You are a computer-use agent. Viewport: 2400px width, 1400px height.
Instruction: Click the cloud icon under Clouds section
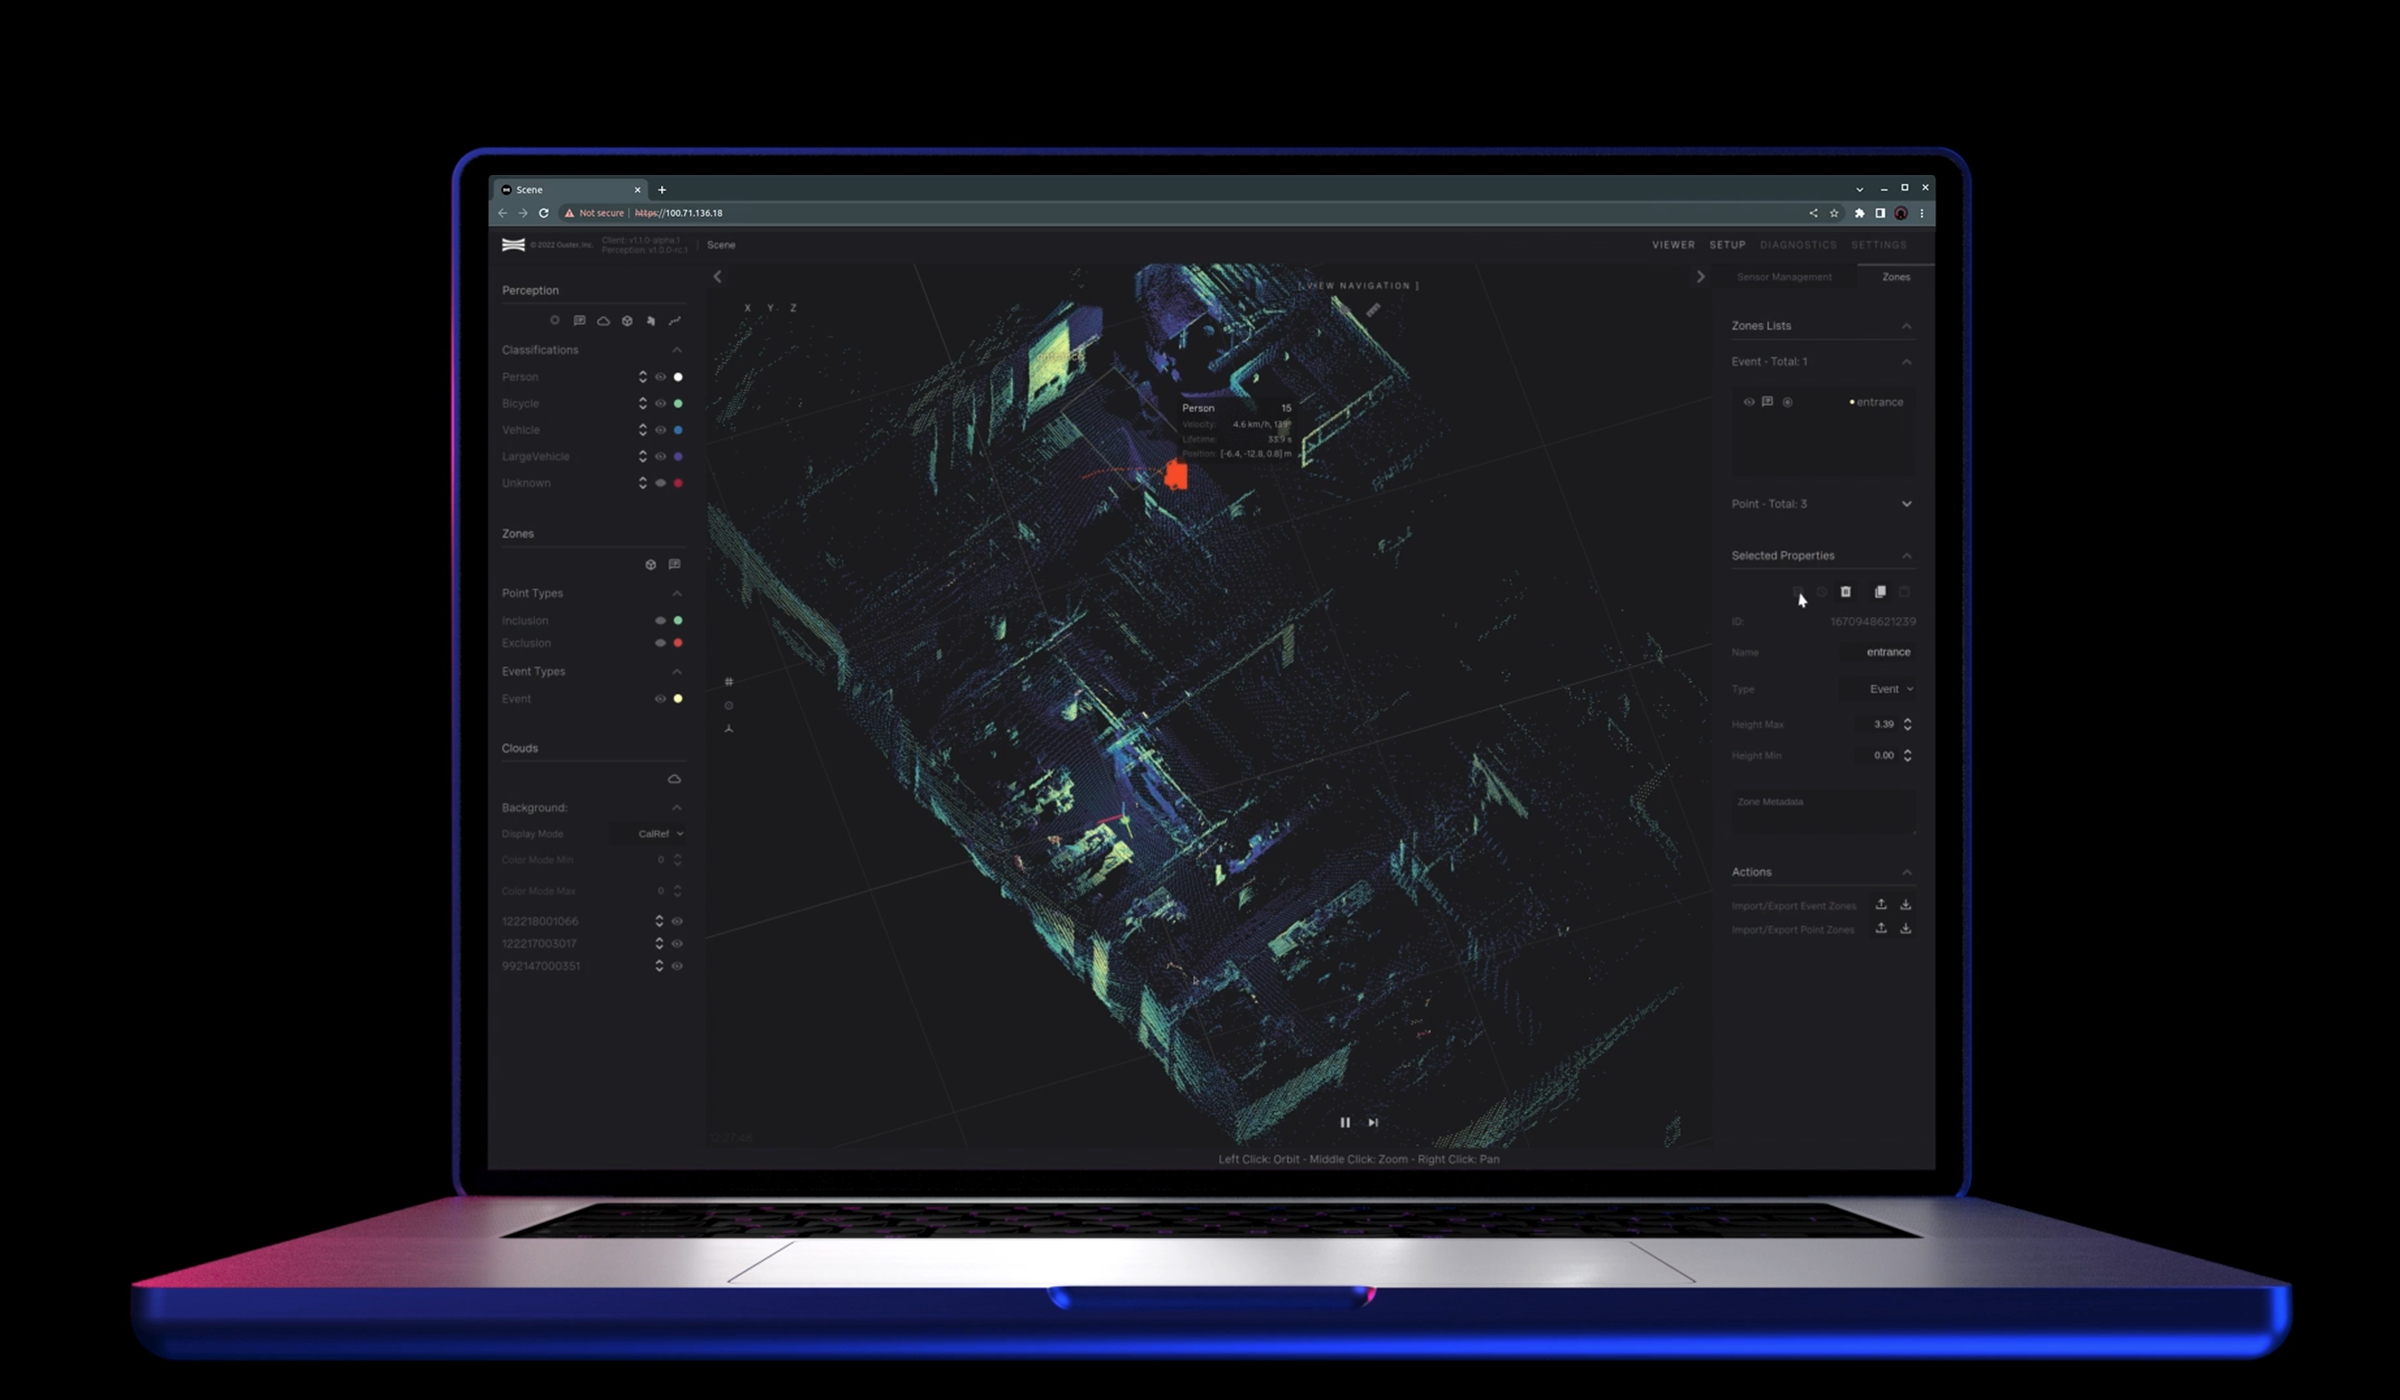[x=674, y=779]
